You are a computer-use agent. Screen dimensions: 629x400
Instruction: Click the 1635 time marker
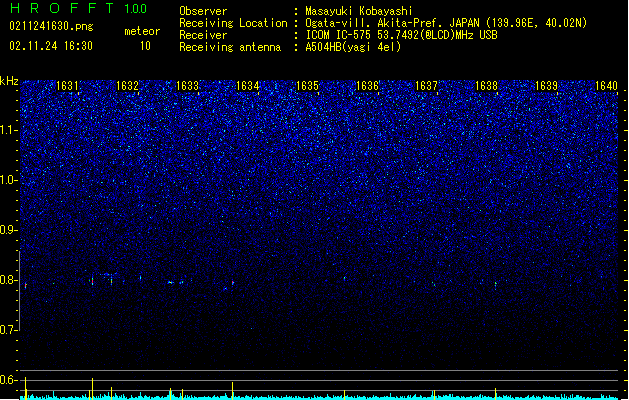(x=307, y=86)
